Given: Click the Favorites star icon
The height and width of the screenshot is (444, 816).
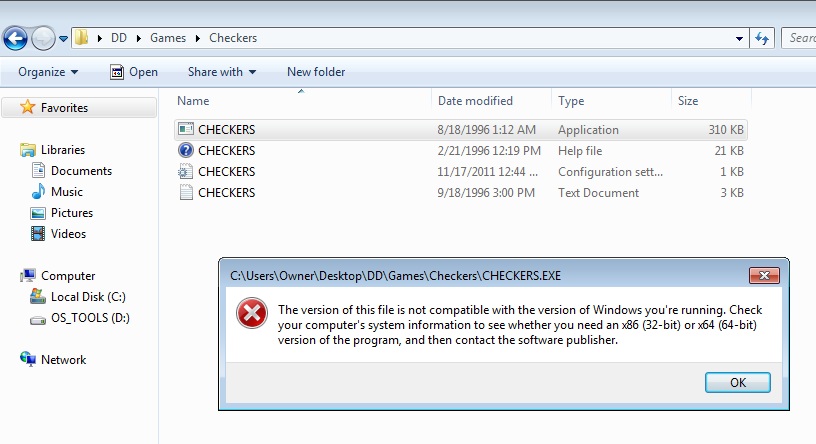Looking at the screenshot, I should [27, 107].
